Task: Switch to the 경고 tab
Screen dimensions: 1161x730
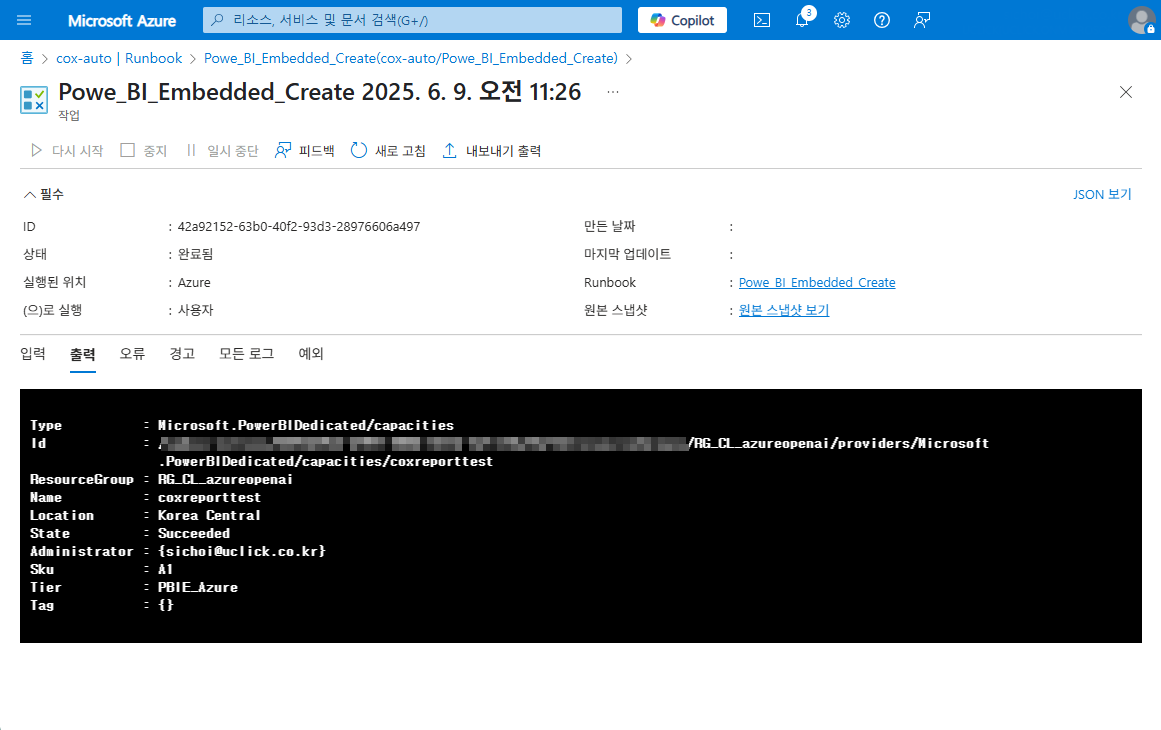Action: click(181, 354)
